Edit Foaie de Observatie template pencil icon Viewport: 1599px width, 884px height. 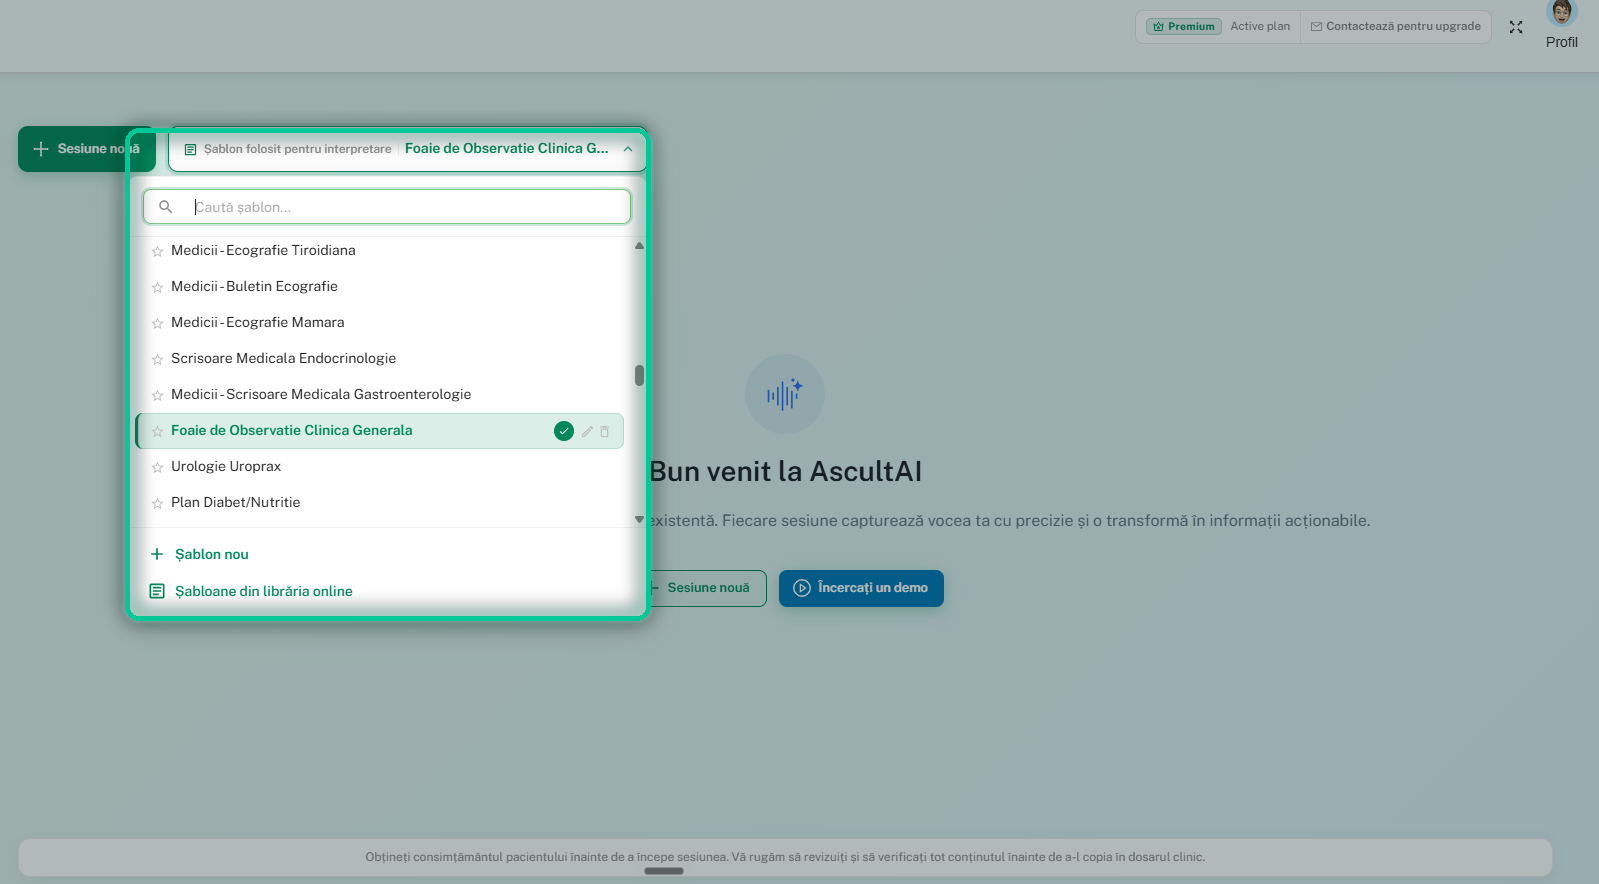(587, 431)
